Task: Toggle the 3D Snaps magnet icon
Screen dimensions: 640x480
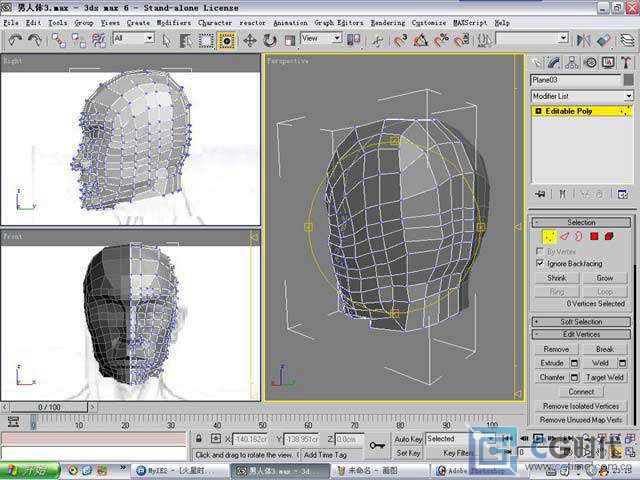Action: click(400, 40)
